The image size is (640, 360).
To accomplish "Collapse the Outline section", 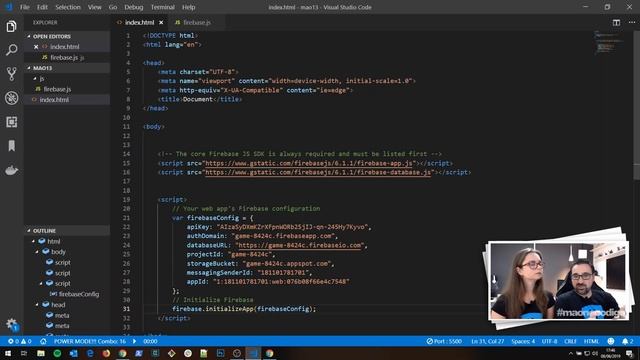I will 29,231.
